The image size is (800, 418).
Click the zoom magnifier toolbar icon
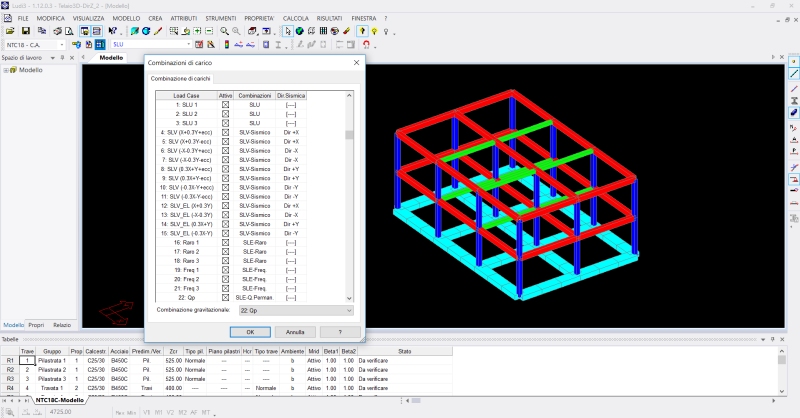tap(223, 31)
